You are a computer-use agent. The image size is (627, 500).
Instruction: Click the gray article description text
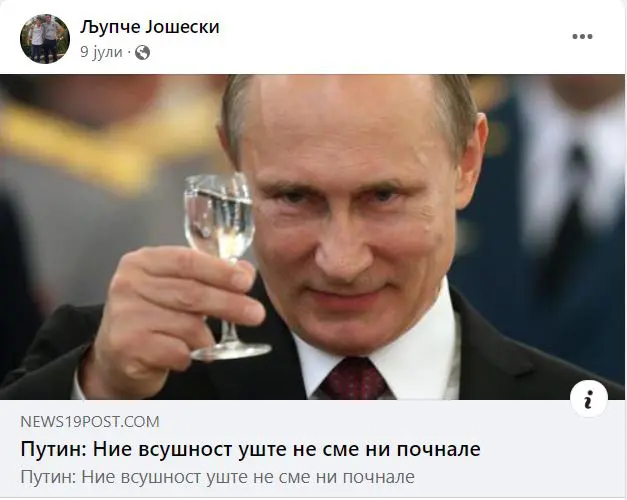217,477
